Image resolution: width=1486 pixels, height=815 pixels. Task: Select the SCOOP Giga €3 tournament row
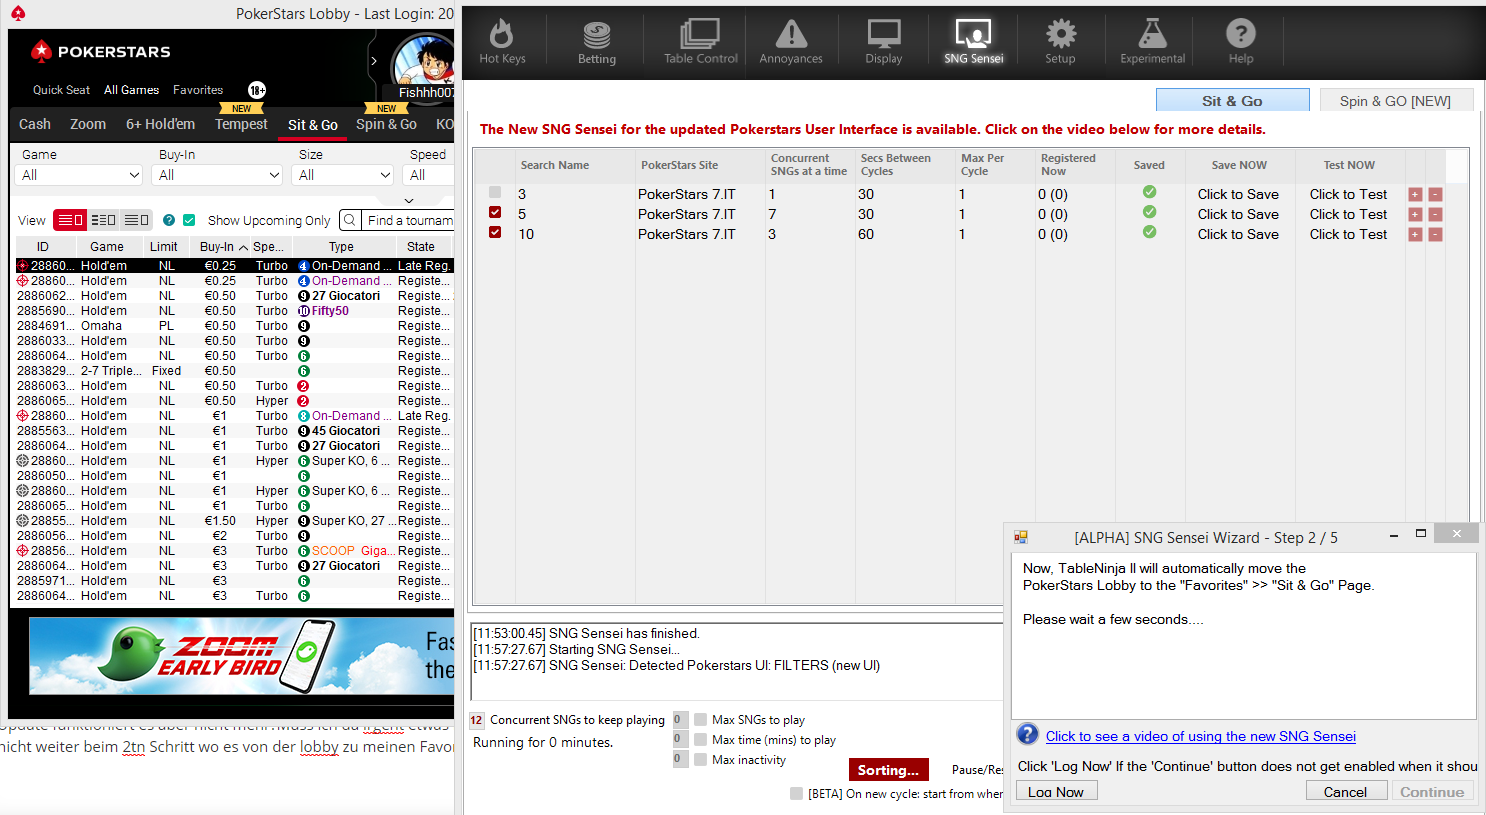[x=234, y=551]
